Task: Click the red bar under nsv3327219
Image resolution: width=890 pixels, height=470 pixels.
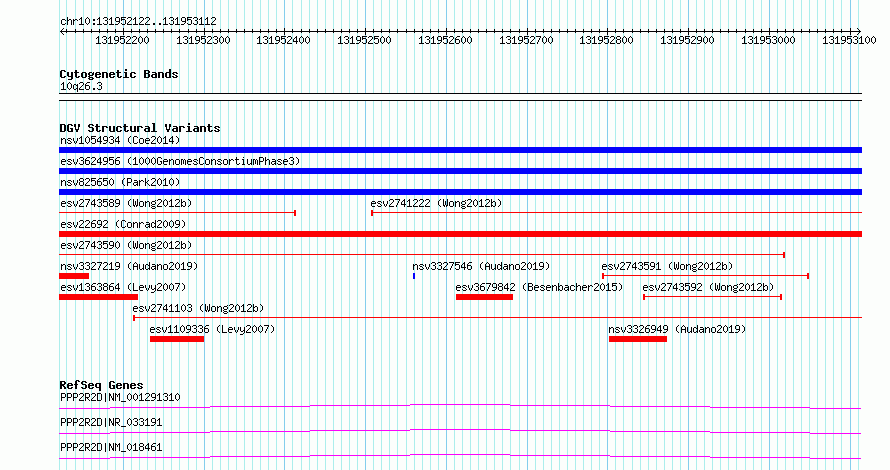Action: tap(74, 276)
